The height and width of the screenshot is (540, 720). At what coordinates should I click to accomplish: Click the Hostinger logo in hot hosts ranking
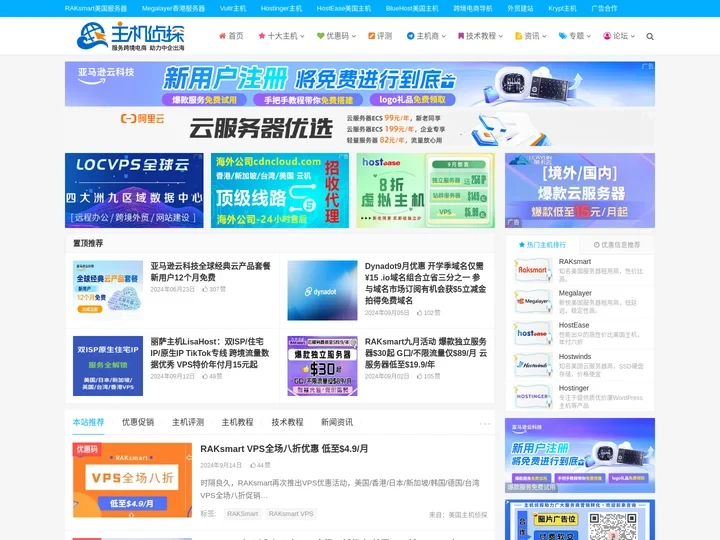pos(533,396)
